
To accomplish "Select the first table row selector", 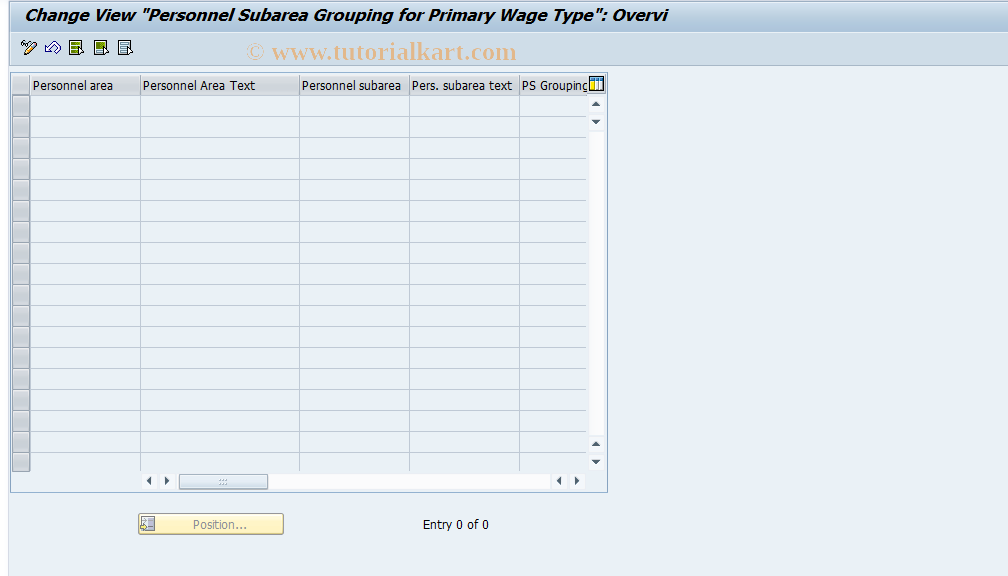I will pos(21,106).
